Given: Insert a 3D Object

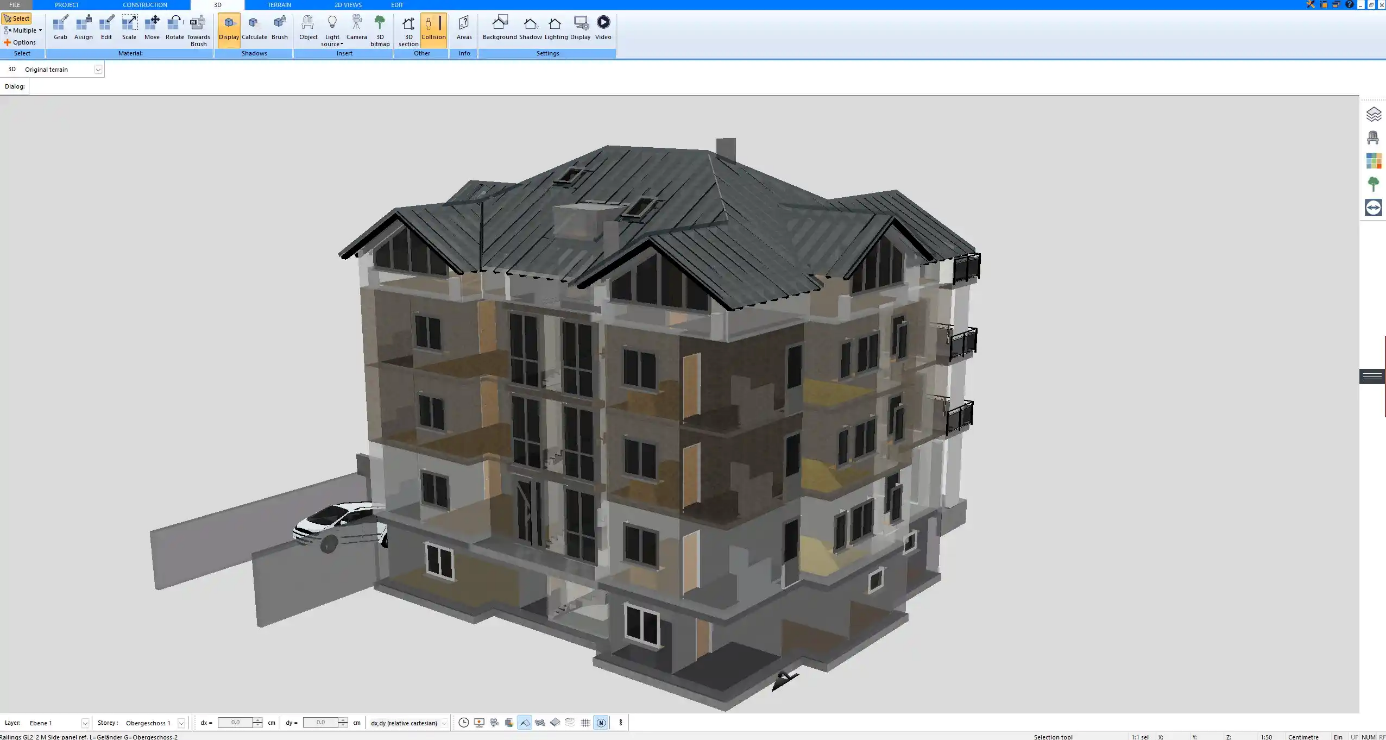Looking at the screenshot, I should coord(308,28).
